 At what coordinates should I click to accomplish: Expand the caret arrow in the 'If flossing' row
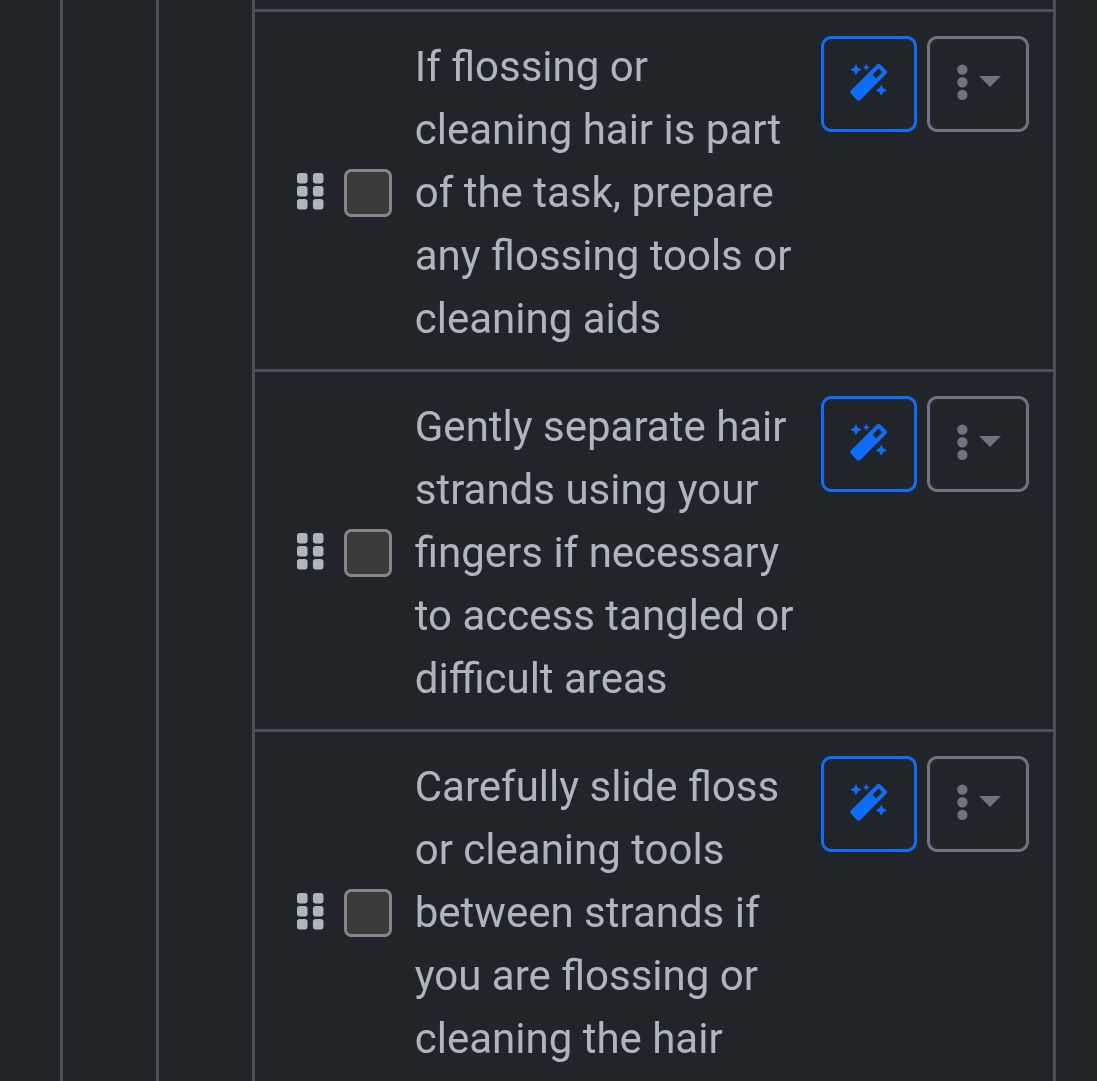(990, 82)
